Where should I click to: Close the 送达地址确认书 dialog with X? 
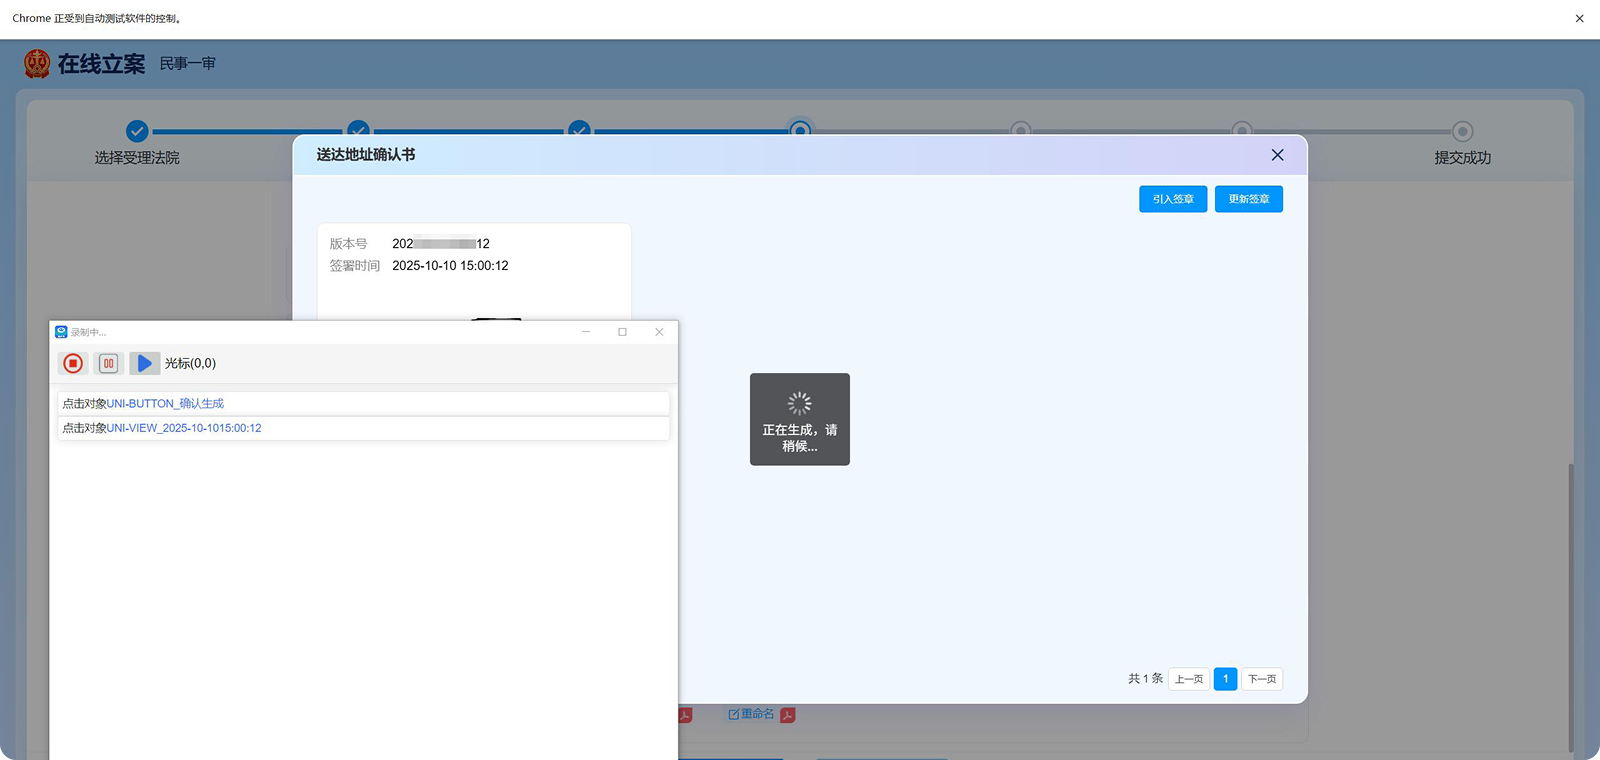[x=1277, y=155]
